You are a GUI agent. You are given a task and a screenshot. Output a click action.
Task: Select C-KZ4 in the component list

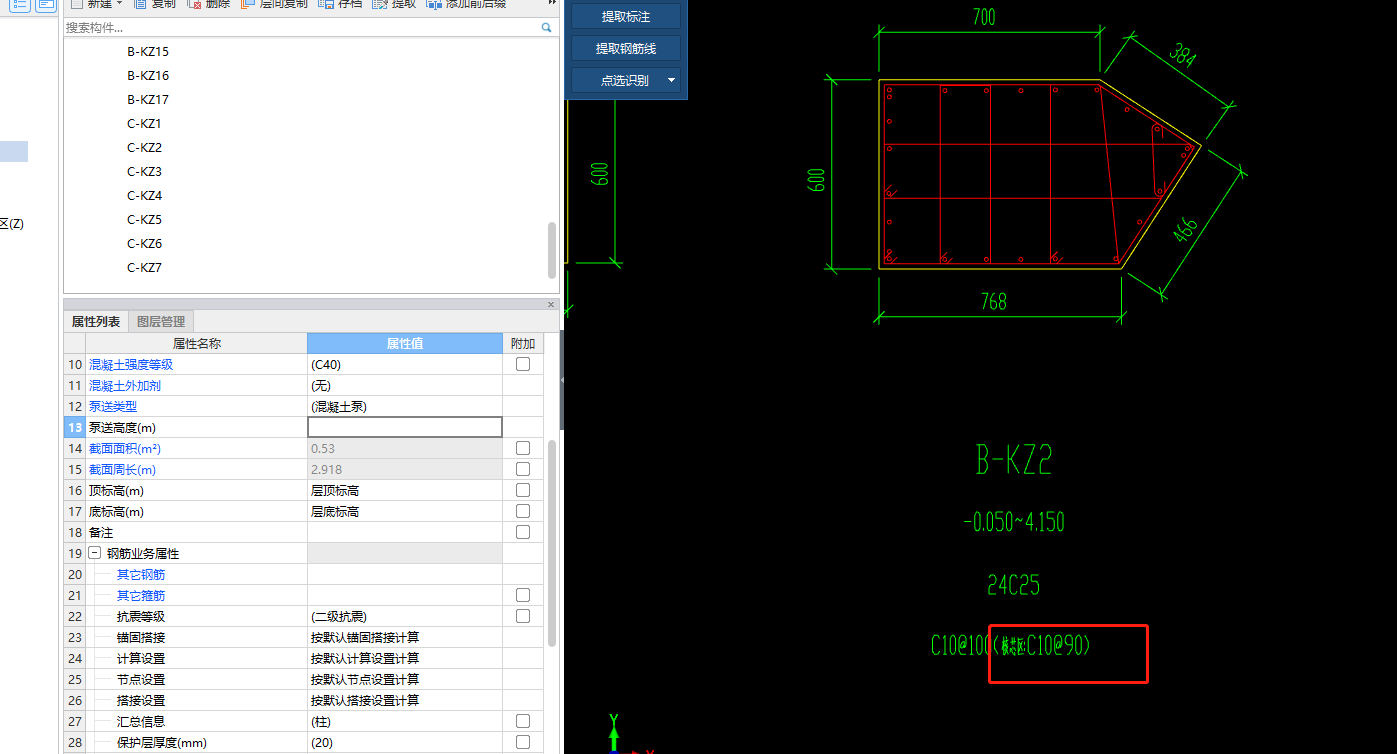coord(144,196)
